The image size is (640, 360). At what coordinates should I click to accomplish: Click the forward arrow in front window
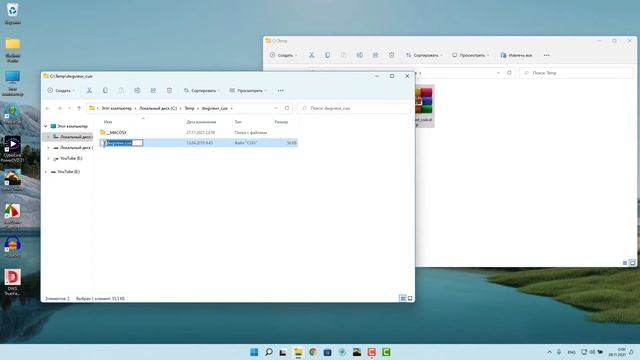point(60,108)
